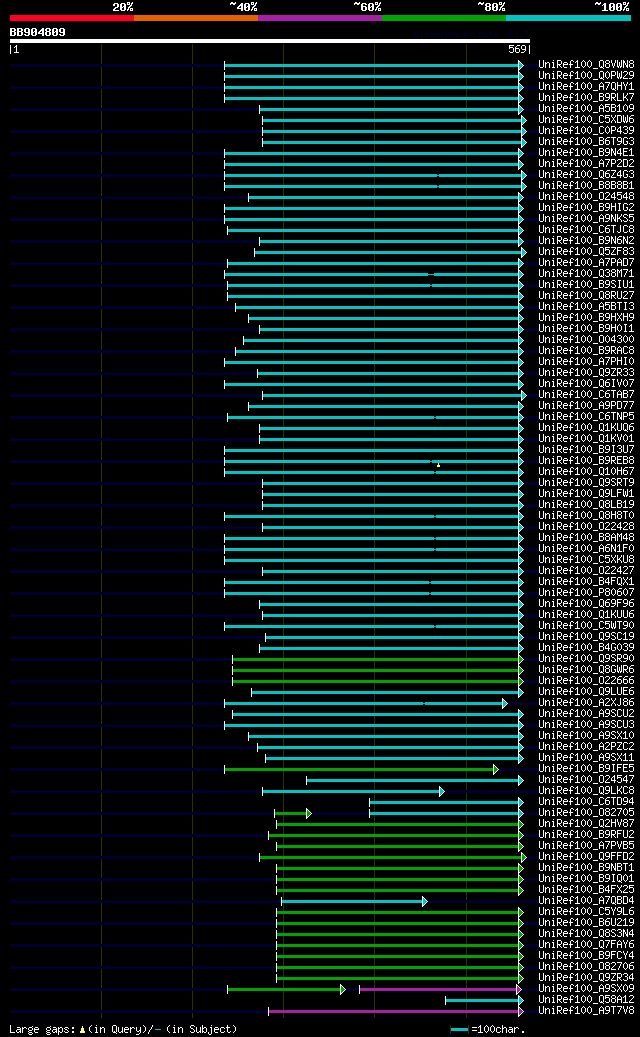This screenshot has width=640, height=1037.
Task: Click the UniRef100_C5Y9L6 accession
Action: click(586, 912)
